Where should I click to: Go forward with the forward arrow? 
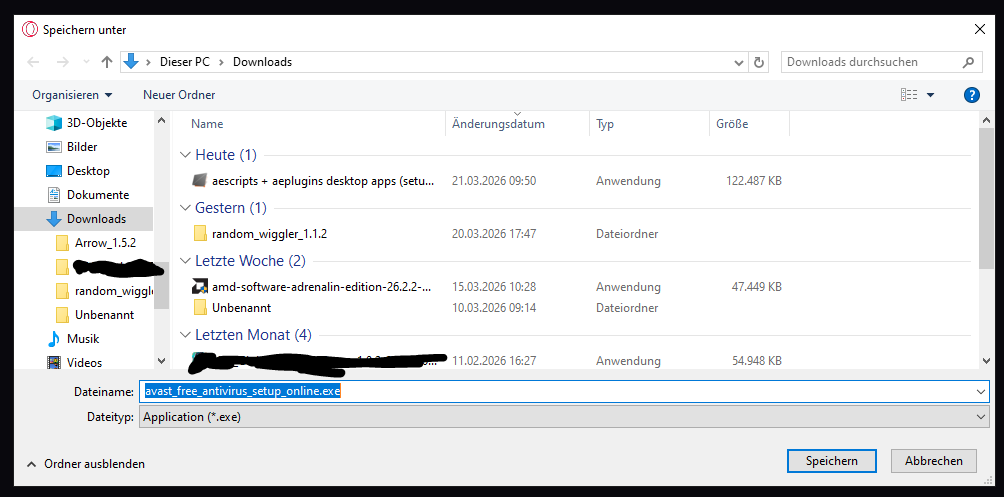pos(62,62)
